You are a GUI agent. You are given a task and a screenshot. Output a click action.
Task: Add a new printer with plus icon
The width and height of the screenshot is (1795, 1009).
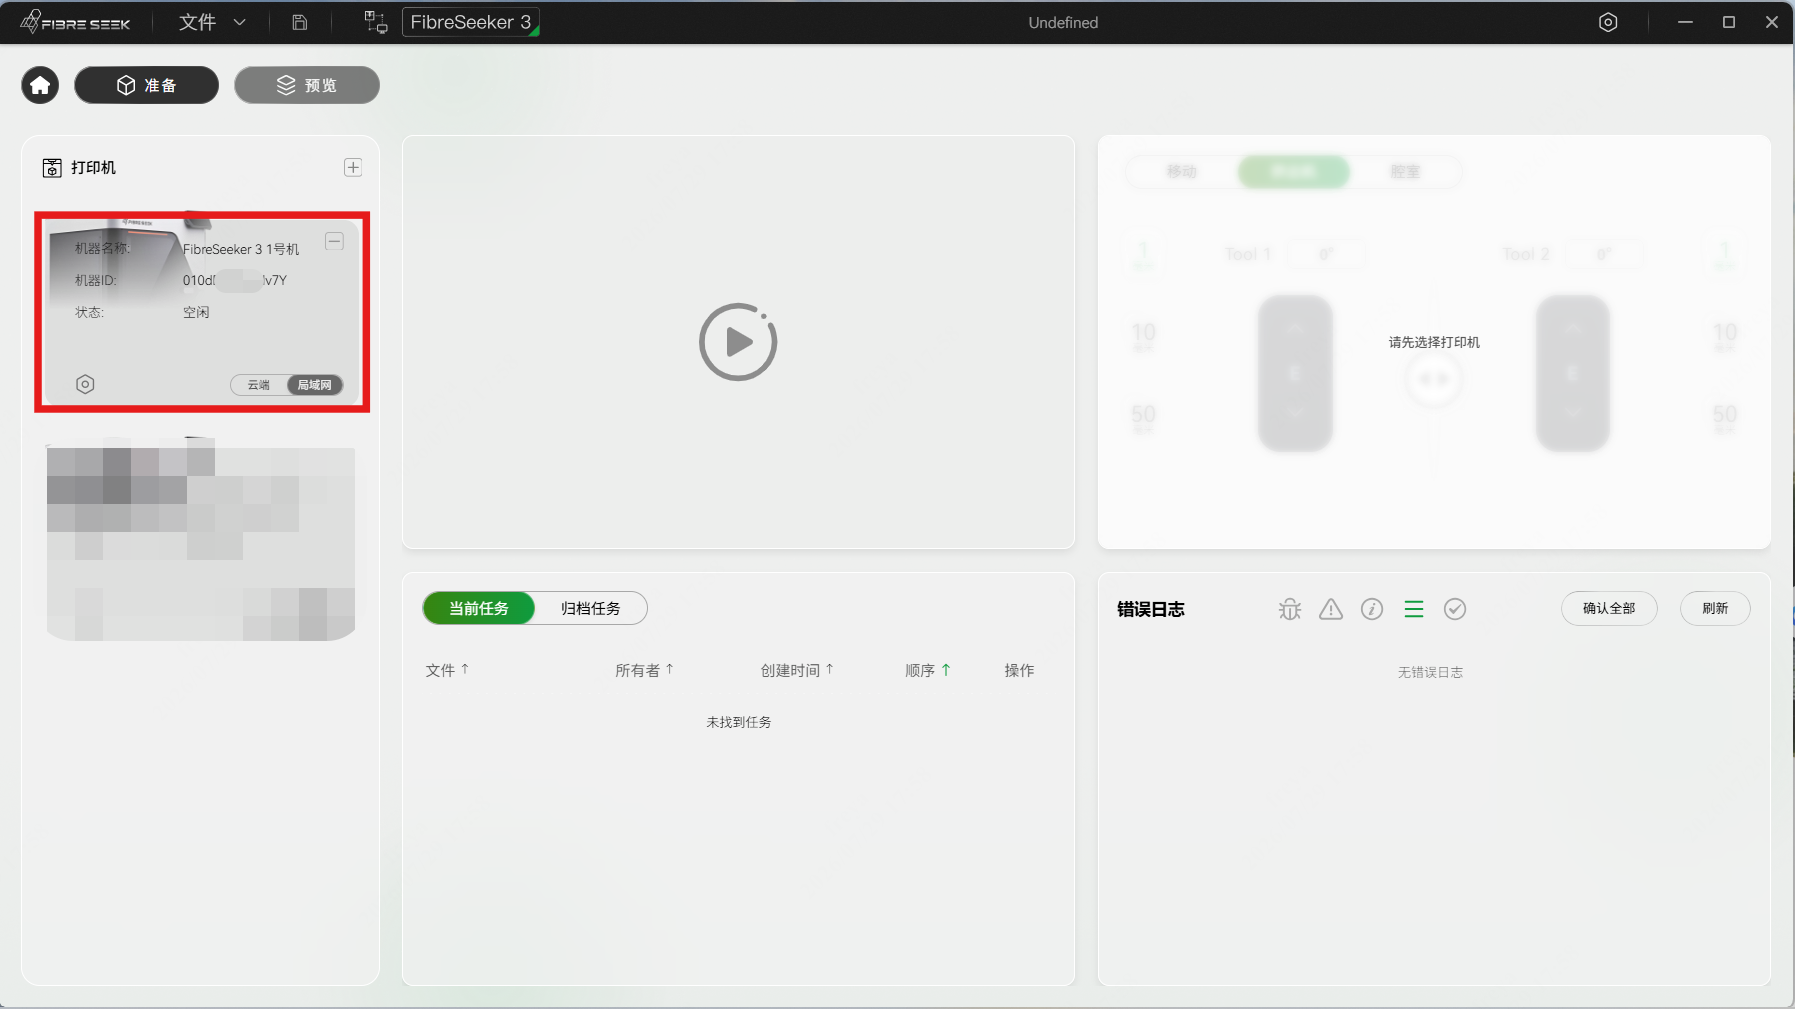(x=353, y=167)
